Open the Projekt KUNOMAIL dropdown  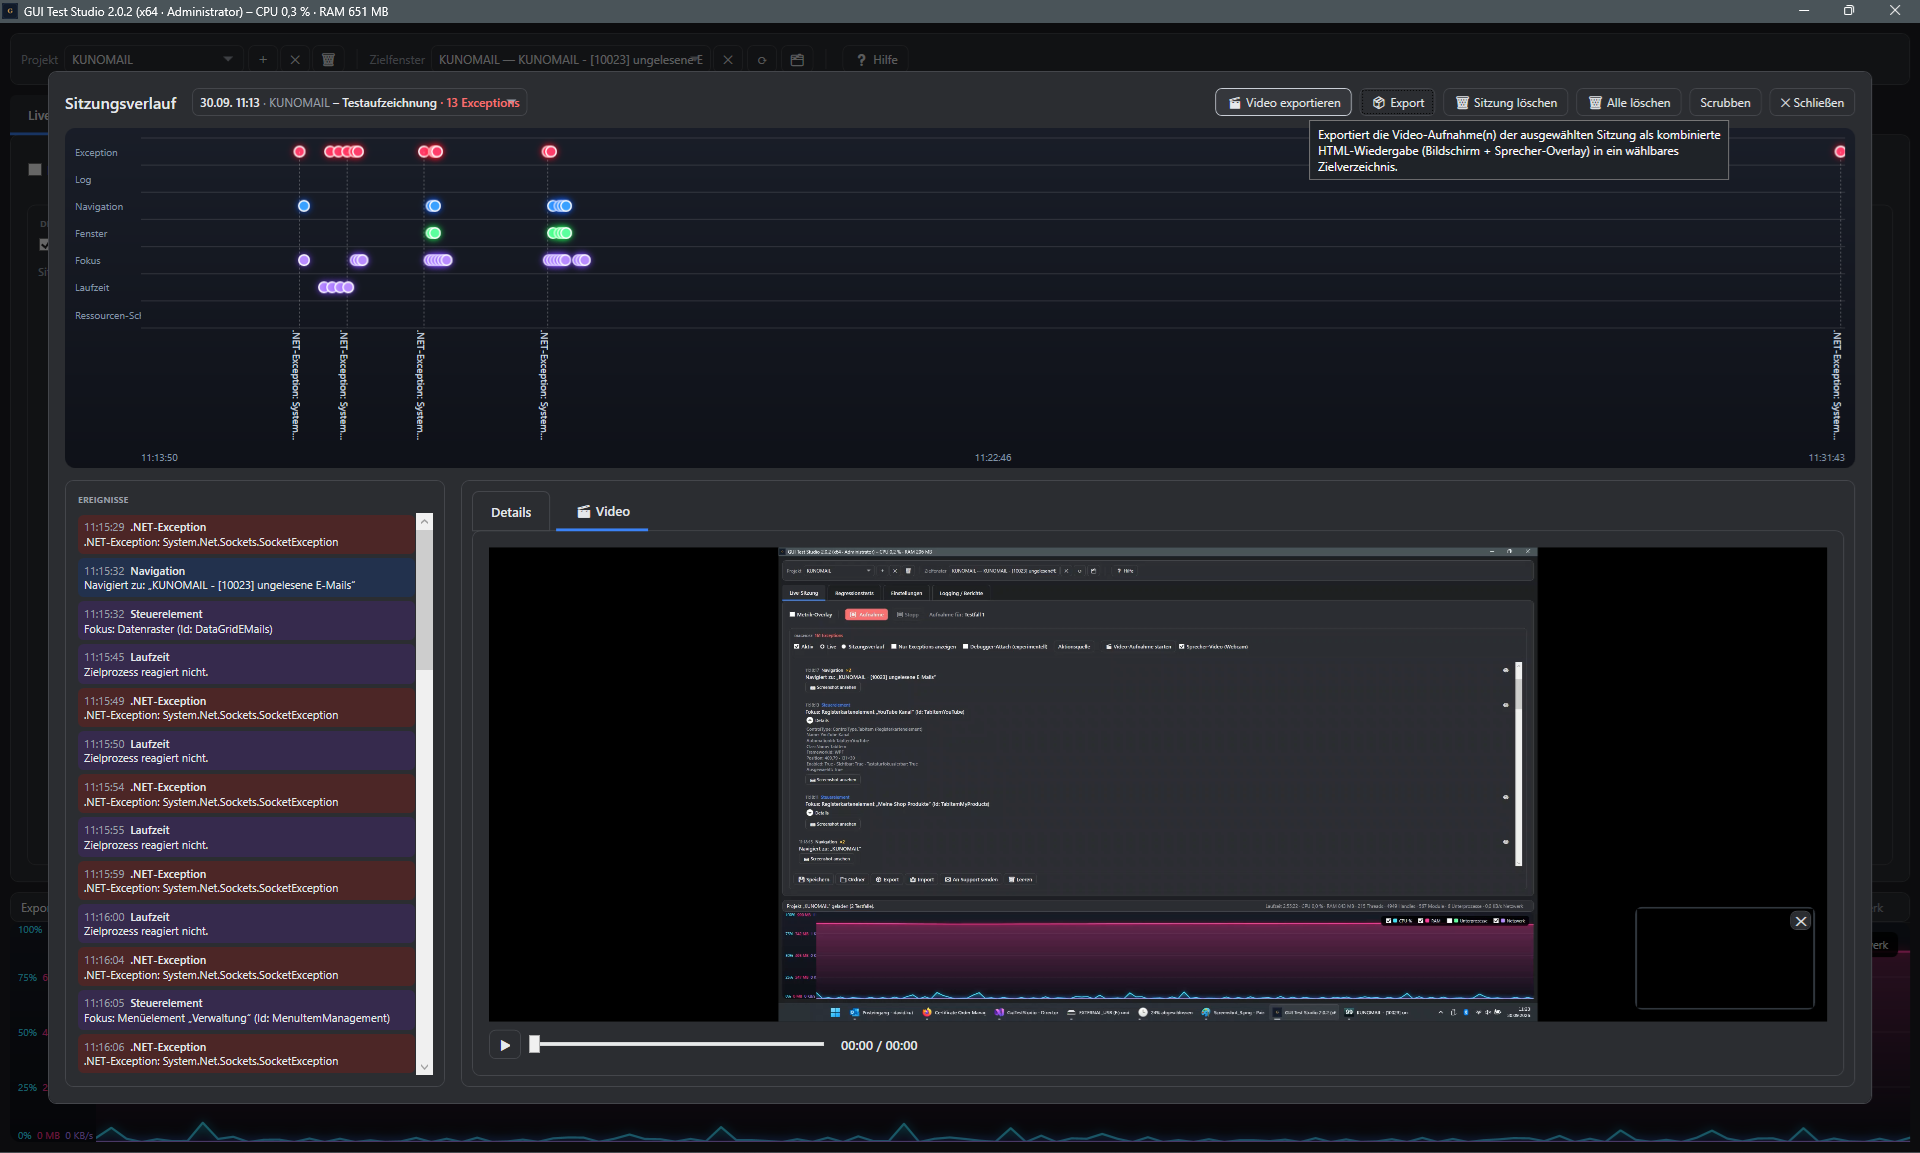click(x=152, y=60)
